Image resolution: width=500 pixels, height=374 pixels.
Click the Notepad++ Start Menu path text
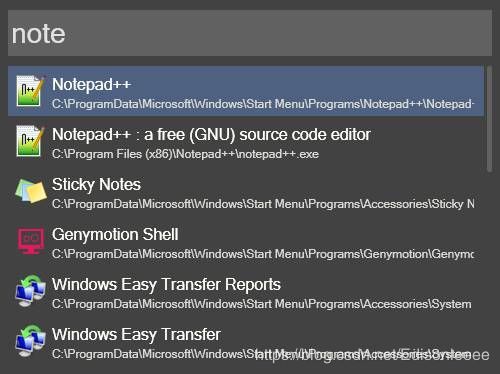click(263, 104)
